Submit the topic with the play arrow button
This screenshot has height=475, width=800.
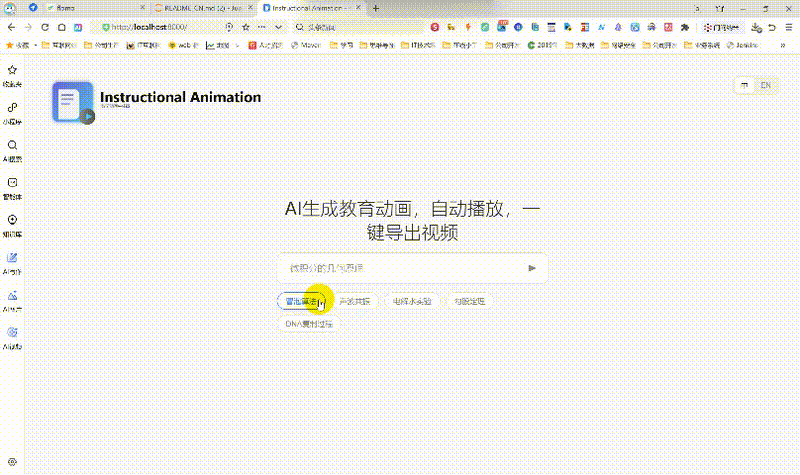(532, 268)
